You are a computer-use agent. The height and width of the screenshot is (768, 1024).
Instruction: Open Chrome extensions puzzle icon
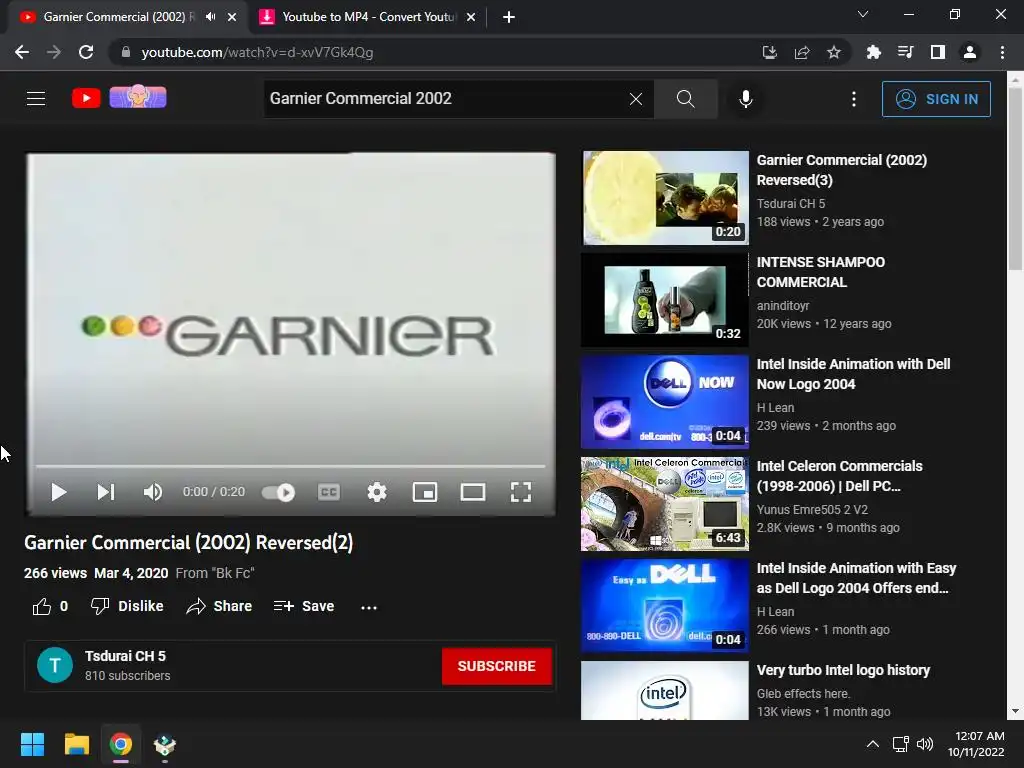point(873,52)
